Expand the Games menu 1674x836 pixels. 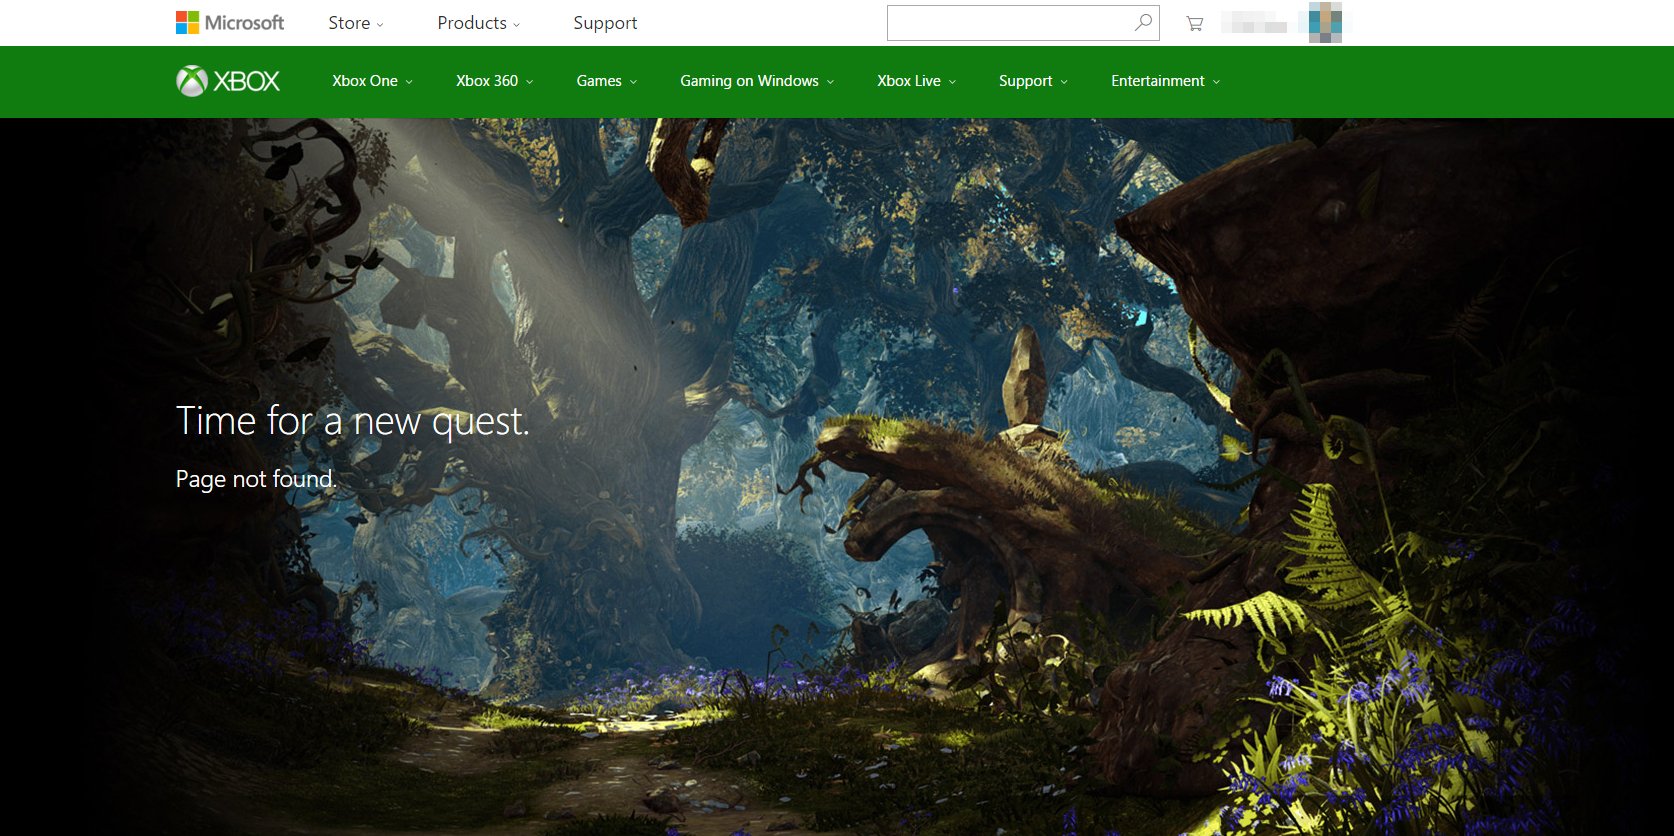point(606,81)
